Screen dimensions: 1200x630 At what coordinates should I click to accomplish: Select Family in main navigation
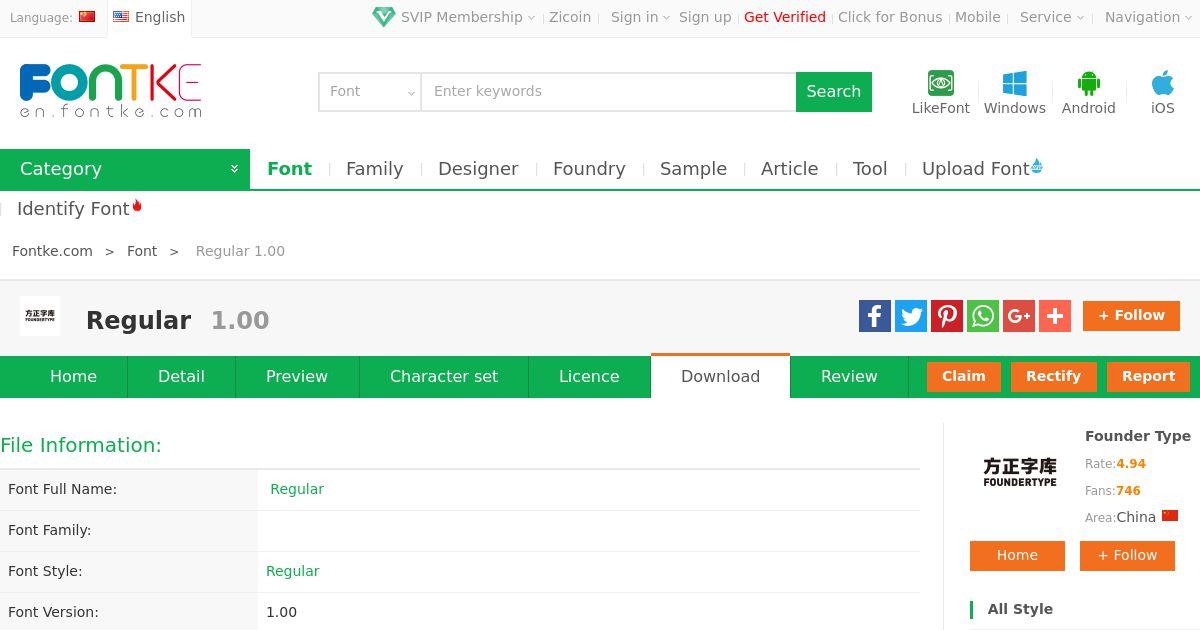(x=375, y=169)
